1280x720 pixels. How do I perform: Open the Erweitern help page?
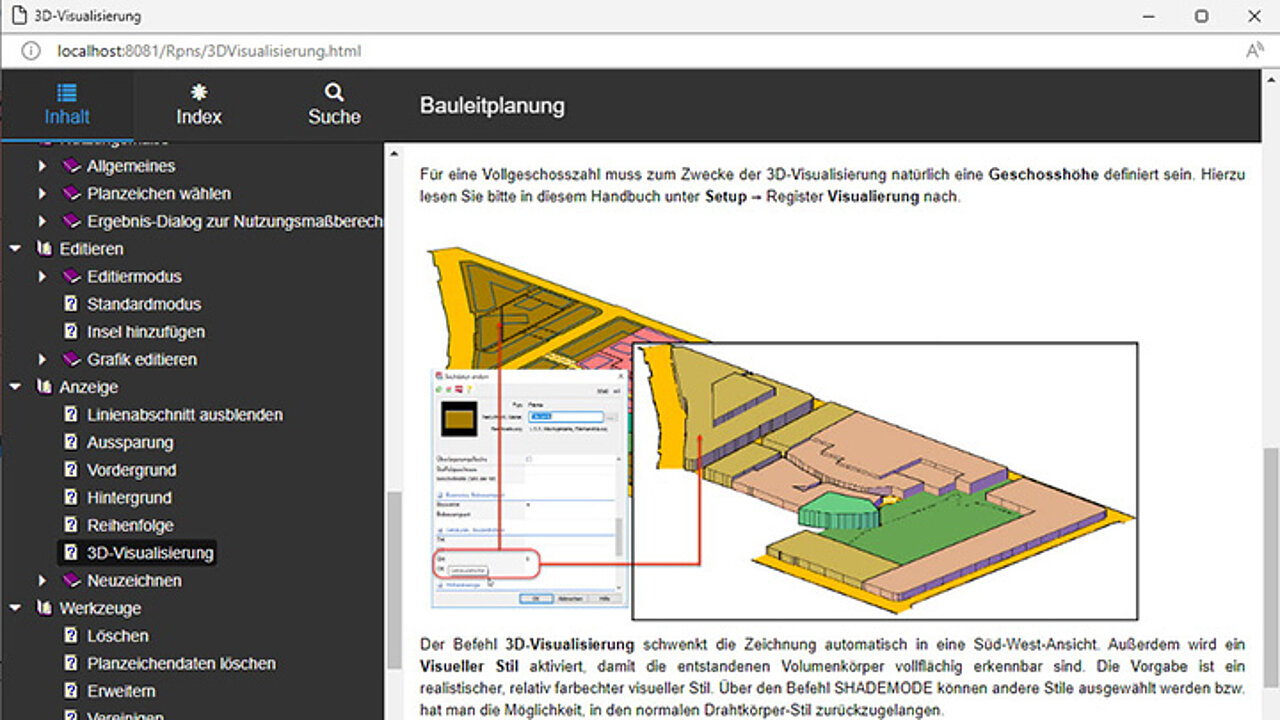(121, 691)
